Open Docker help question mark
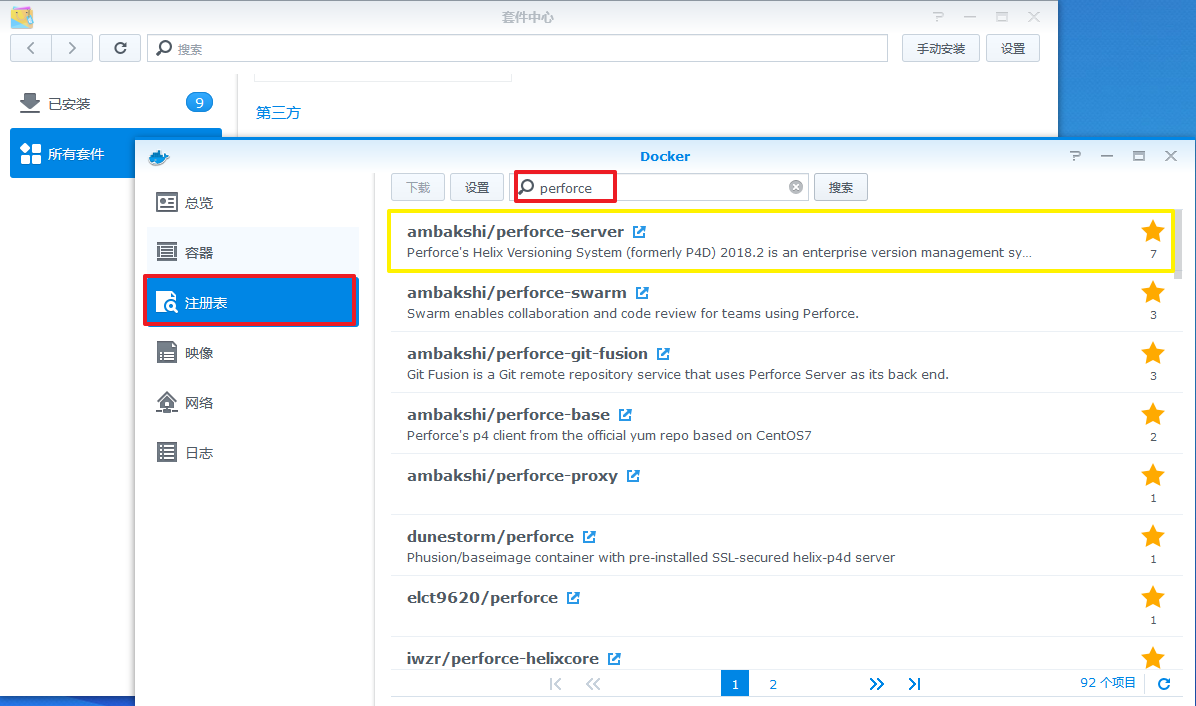The height and width of the screenshot is (706, 1196). pyautogui.click(x=1075, y=156)
